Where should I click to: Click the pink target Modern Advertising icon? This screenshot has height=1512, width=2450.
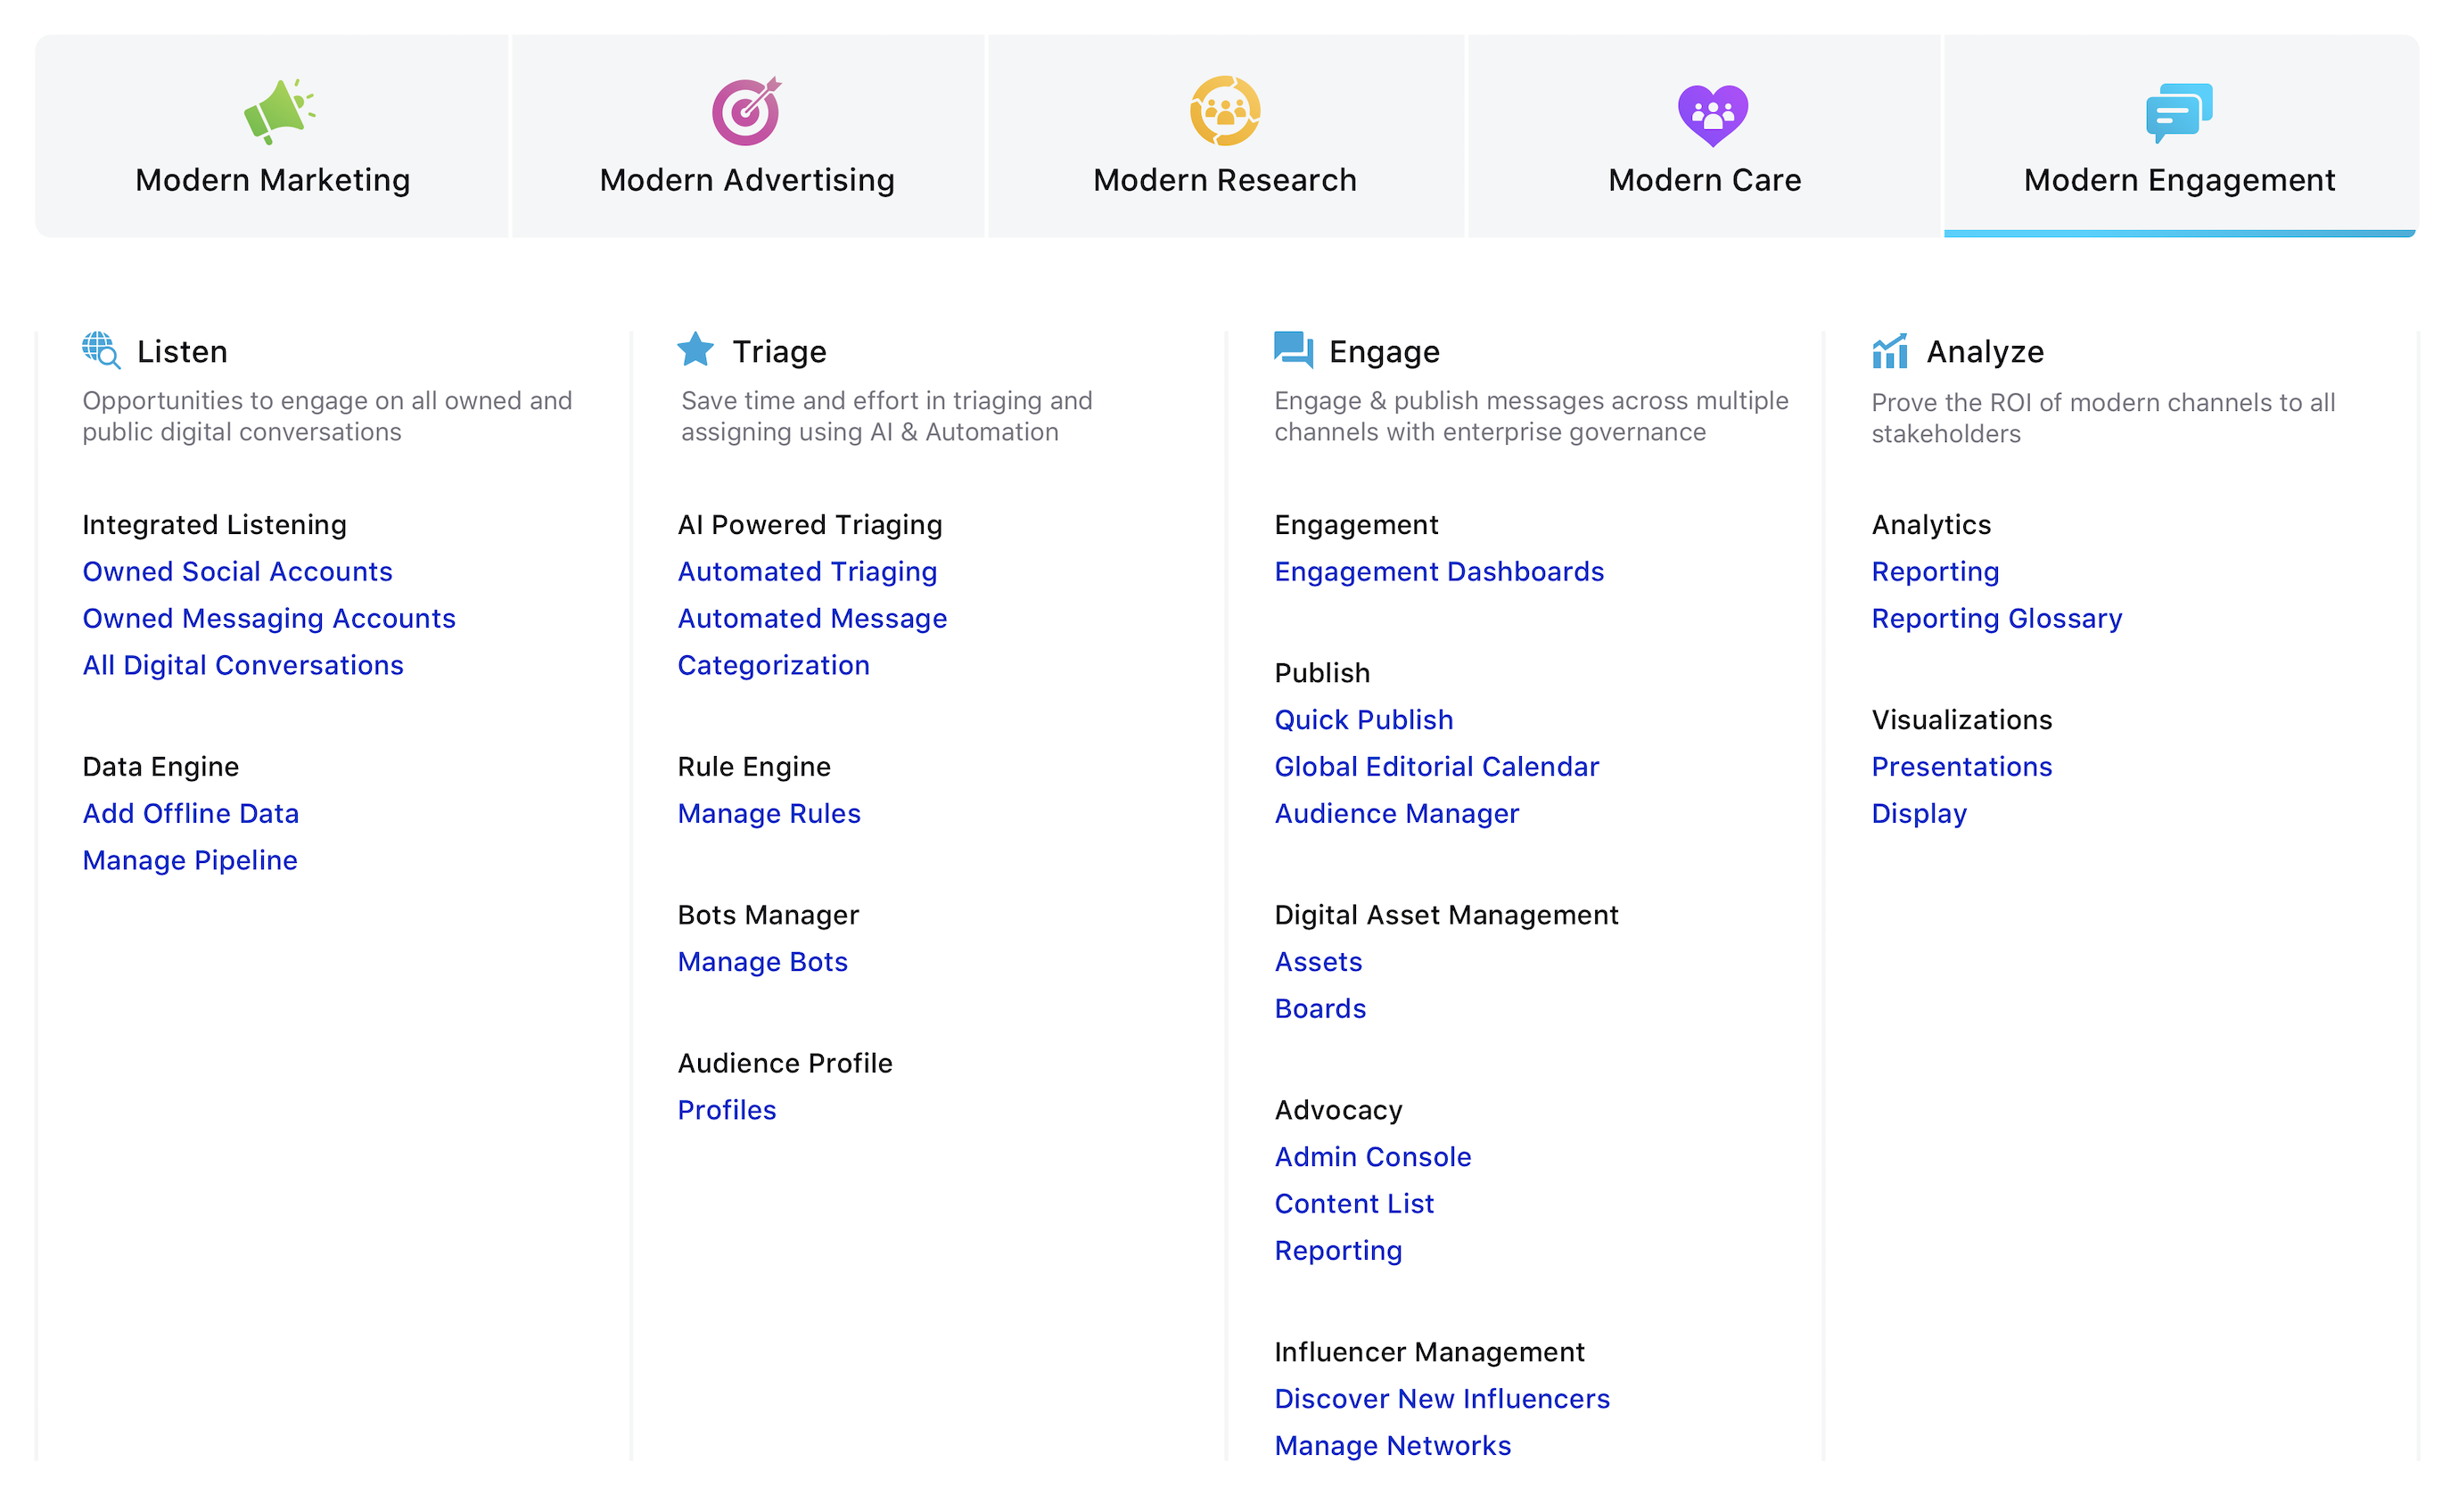tap(746, 112)
